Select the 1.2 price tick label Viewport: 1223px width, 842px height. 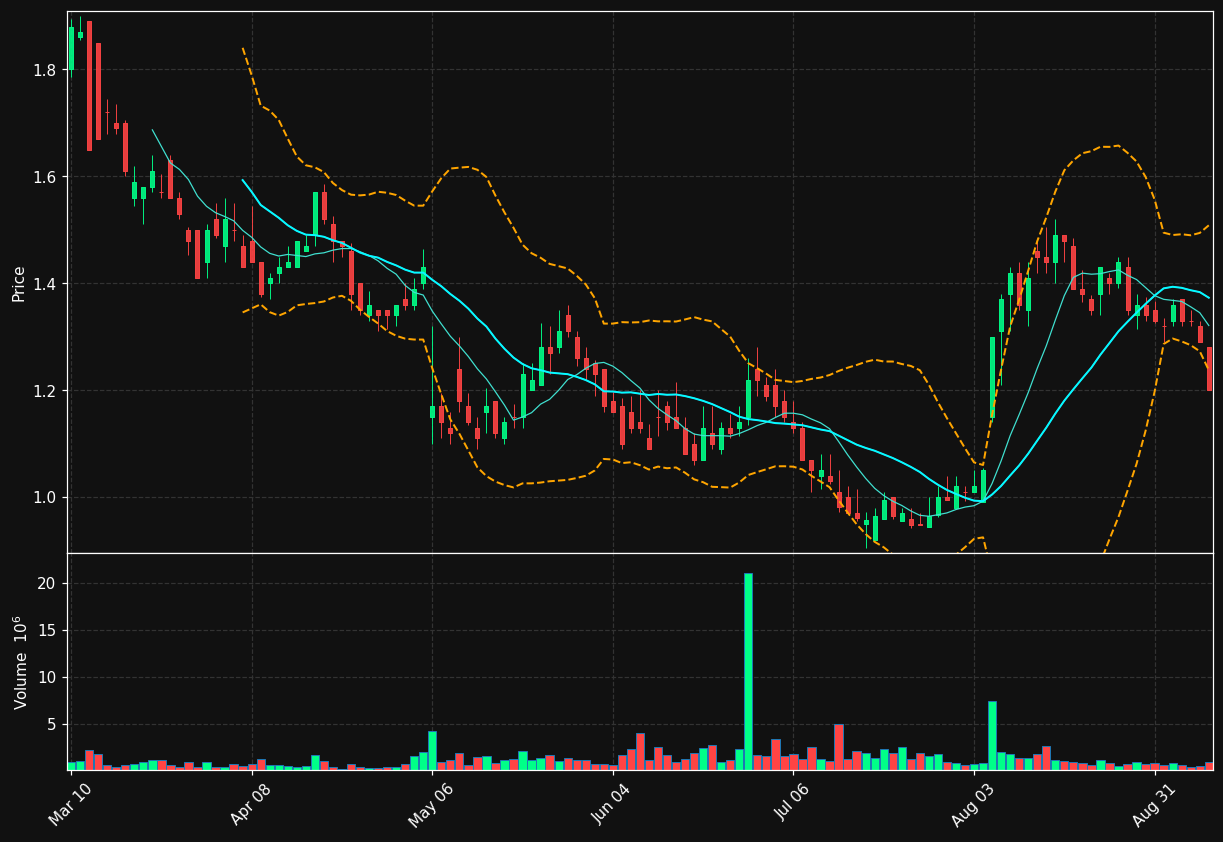(x=45, y=391)
